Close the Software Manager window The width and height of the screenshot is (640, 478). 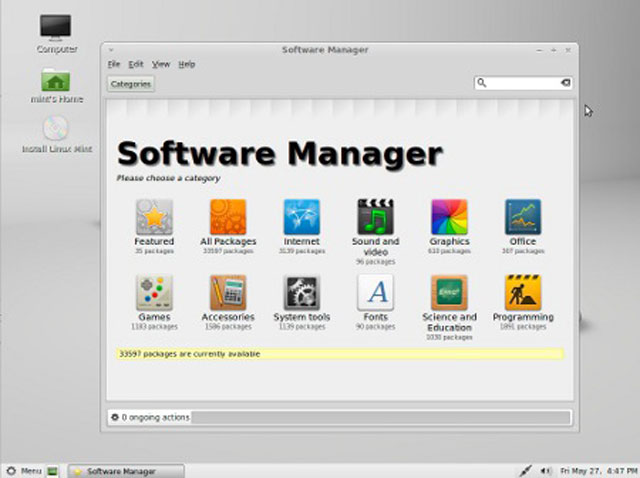[x=568, y=50]
